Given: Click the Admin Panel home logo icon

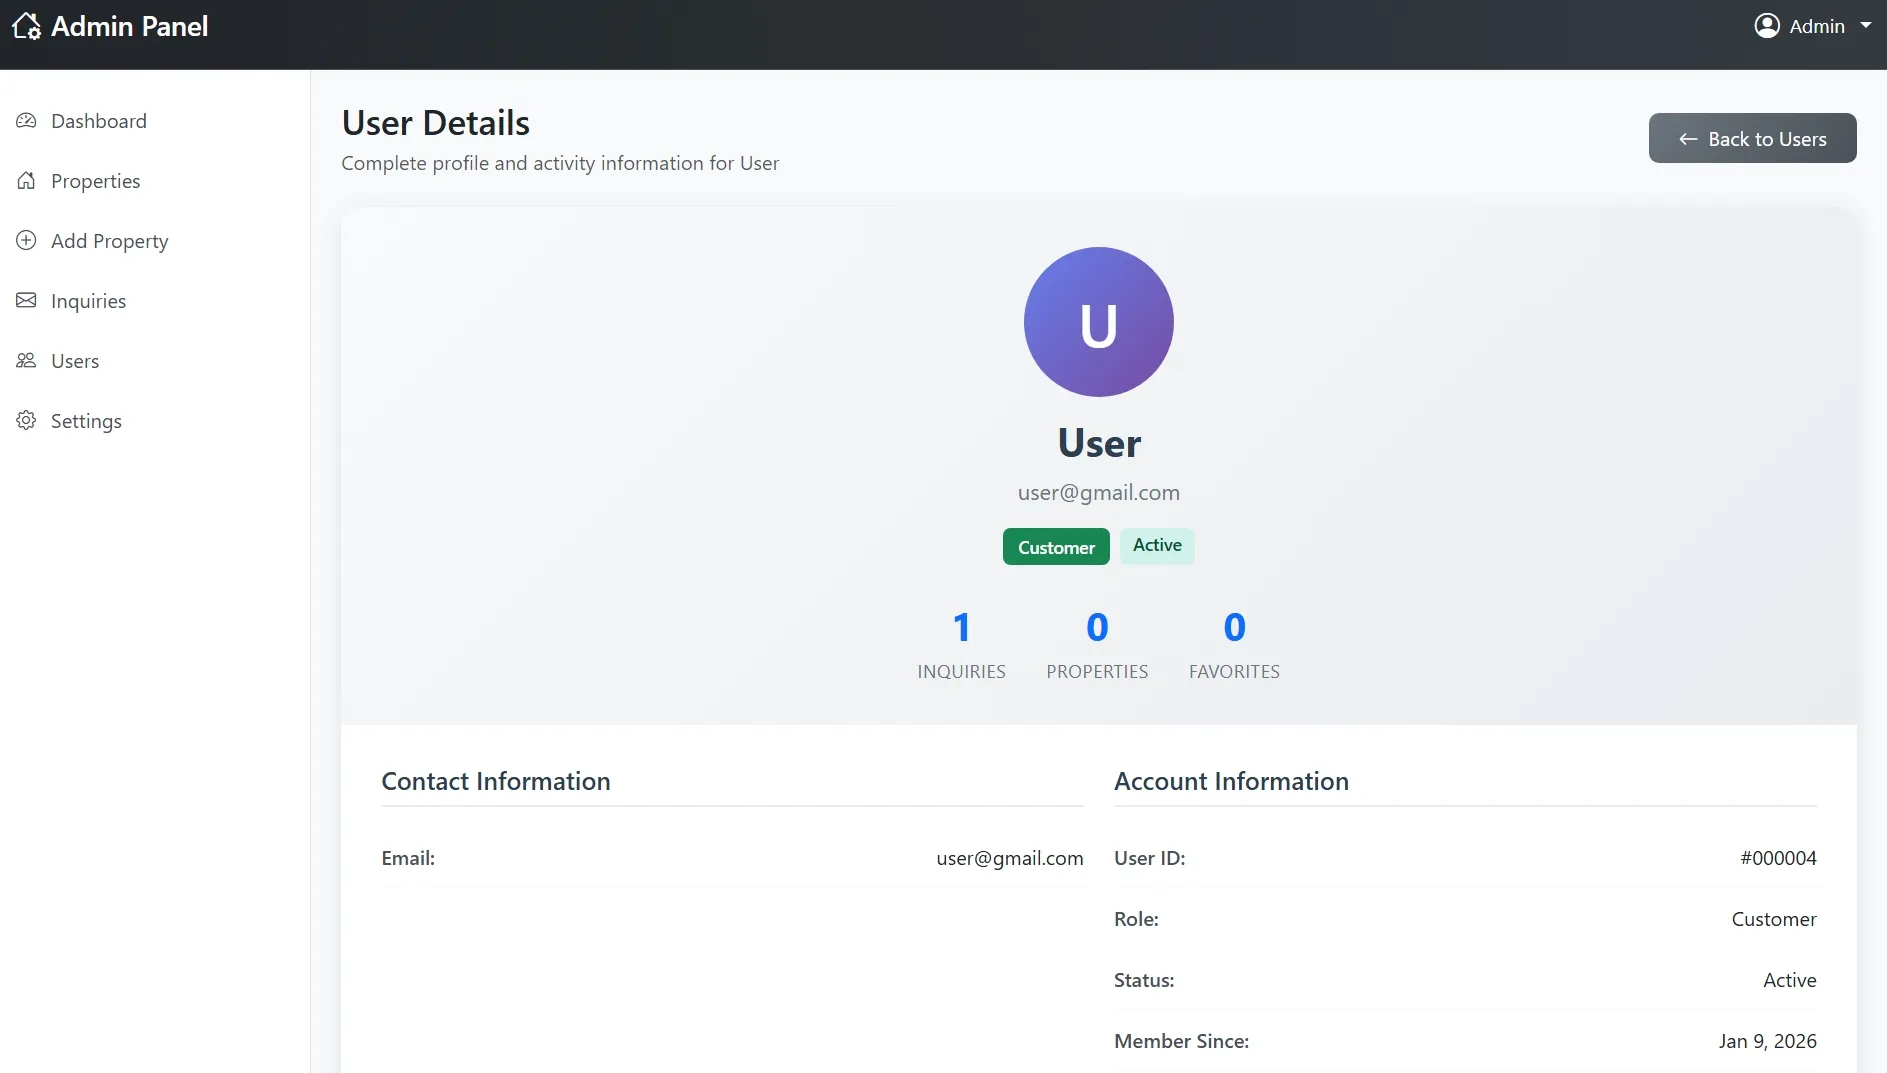Looking at the screenshot, I should (x=24, y=26).
